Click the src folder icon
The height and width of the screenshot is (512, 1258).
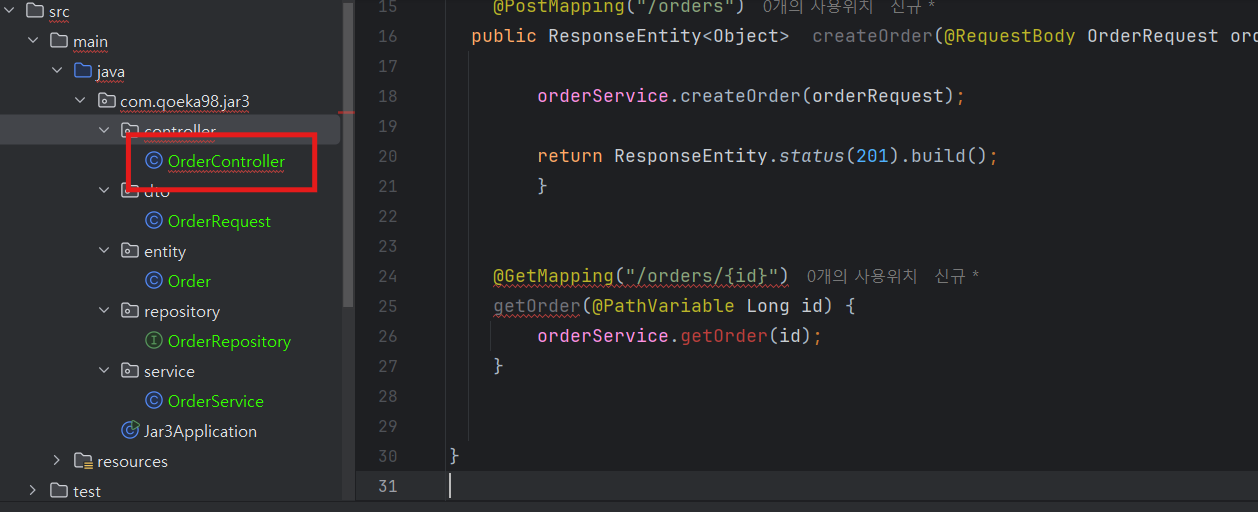tap(35, 11)
